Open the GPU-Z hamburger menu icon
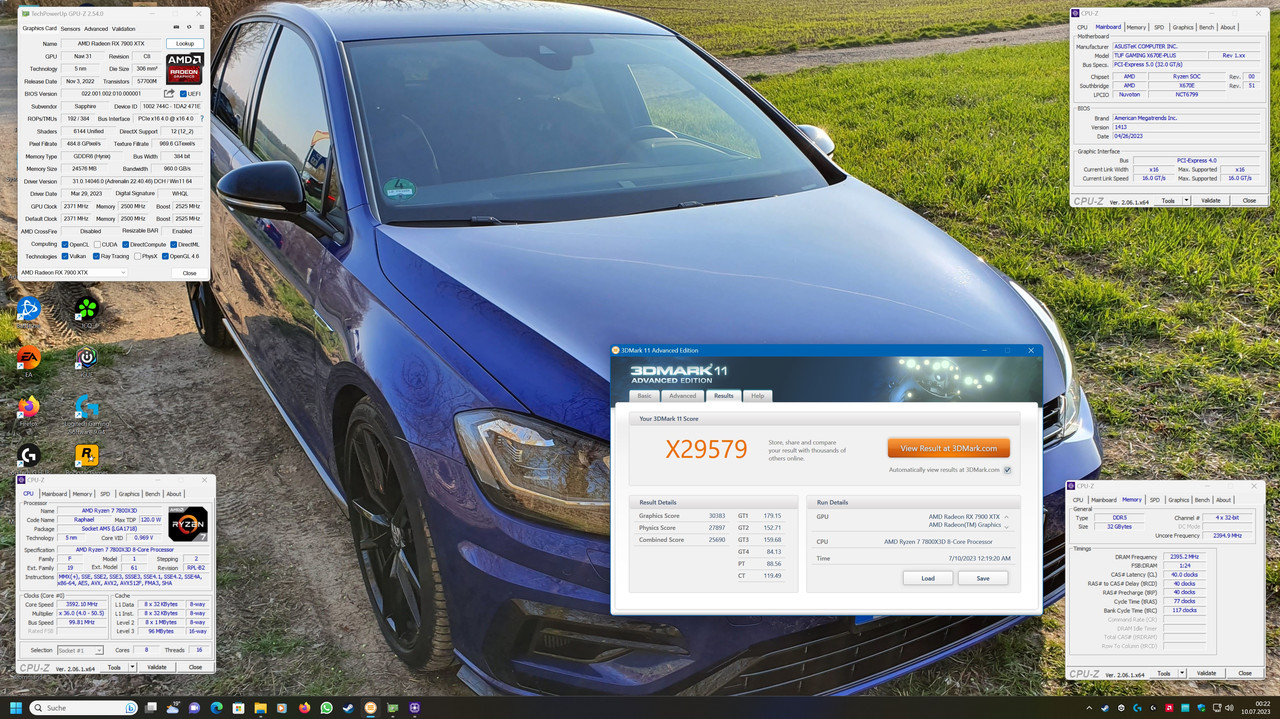Screen dimensions: 1280x719 point(202,28)
